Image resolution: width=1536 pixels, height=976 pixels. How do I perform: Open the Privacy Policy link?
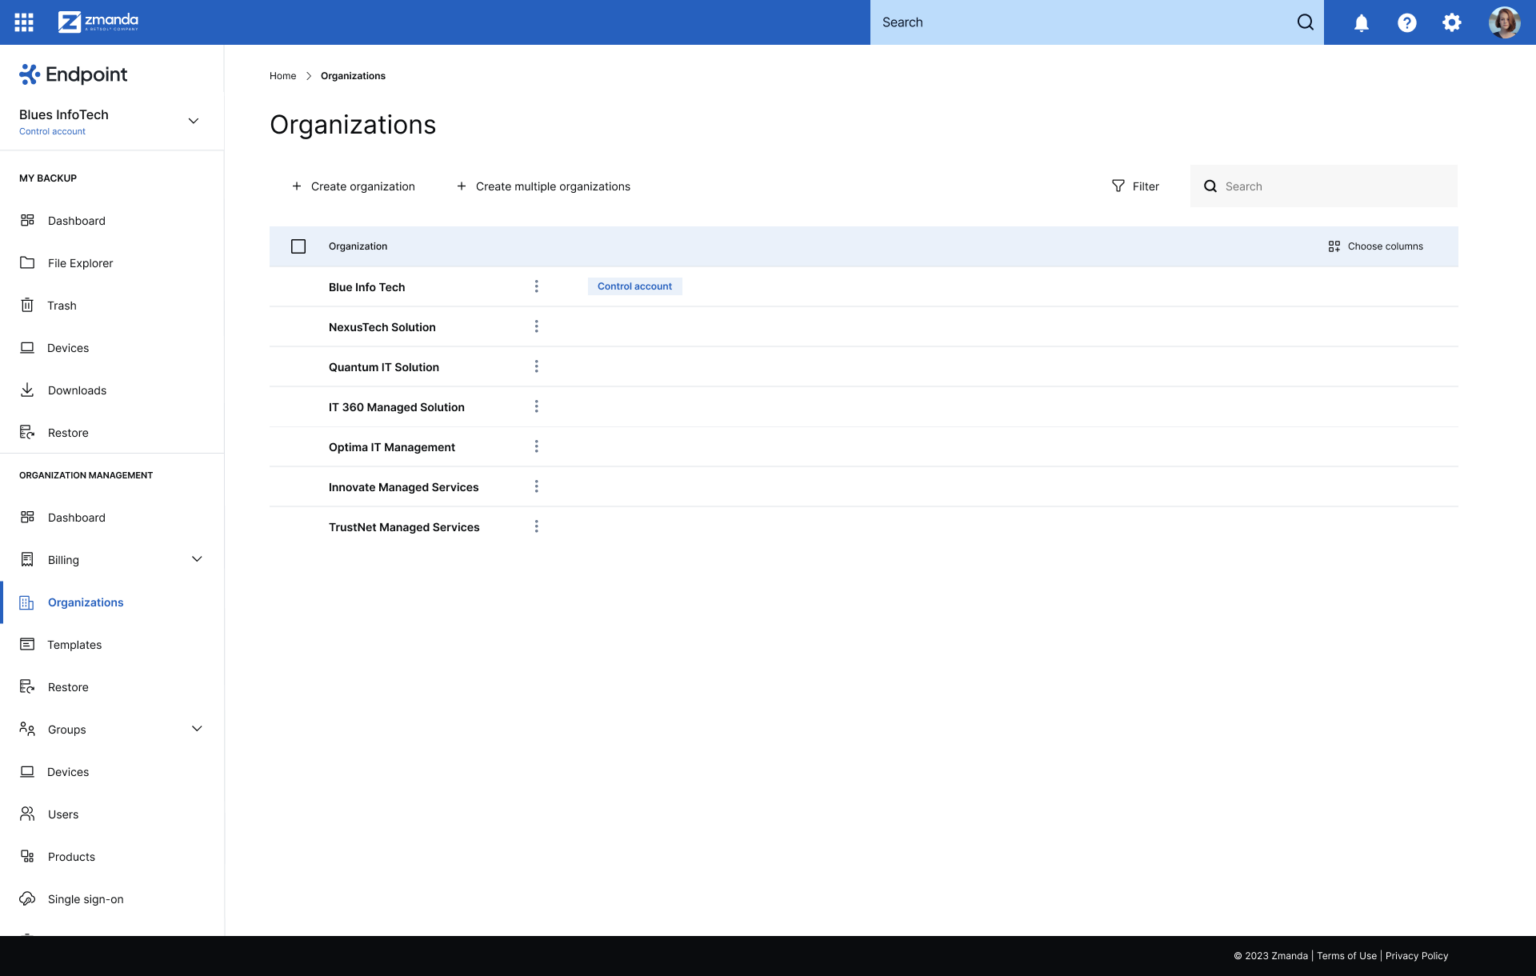1416,955
